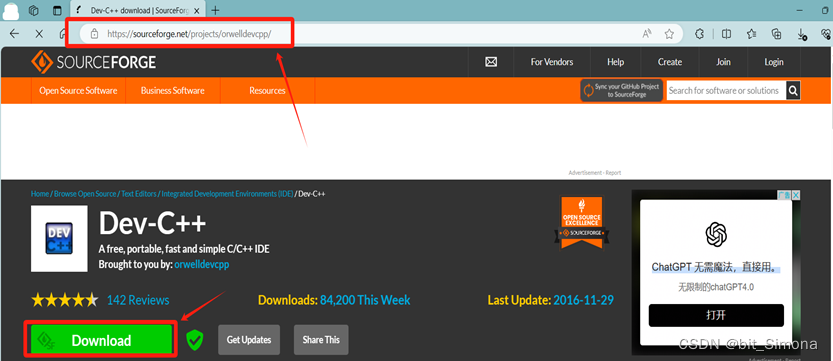This screenshot has height=361, width=833.
Task: Open the workspaces icon in title bar
Action: click(34, 10)
